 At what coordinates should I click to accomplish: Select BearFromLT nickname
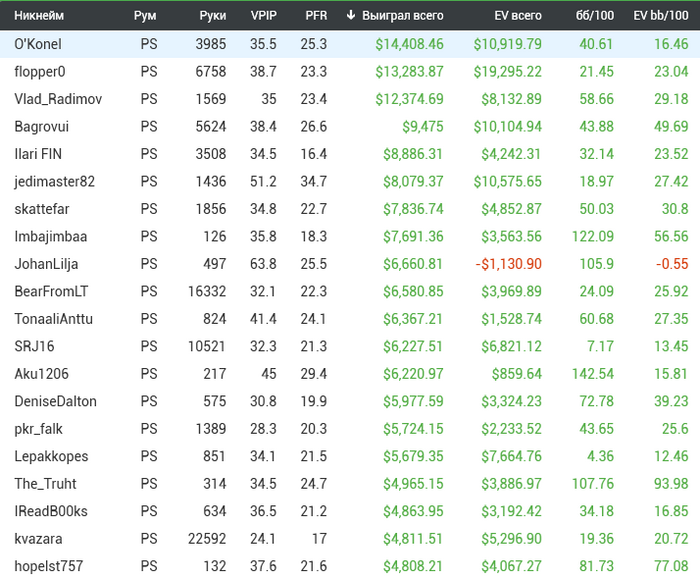[x=51, y=292]
